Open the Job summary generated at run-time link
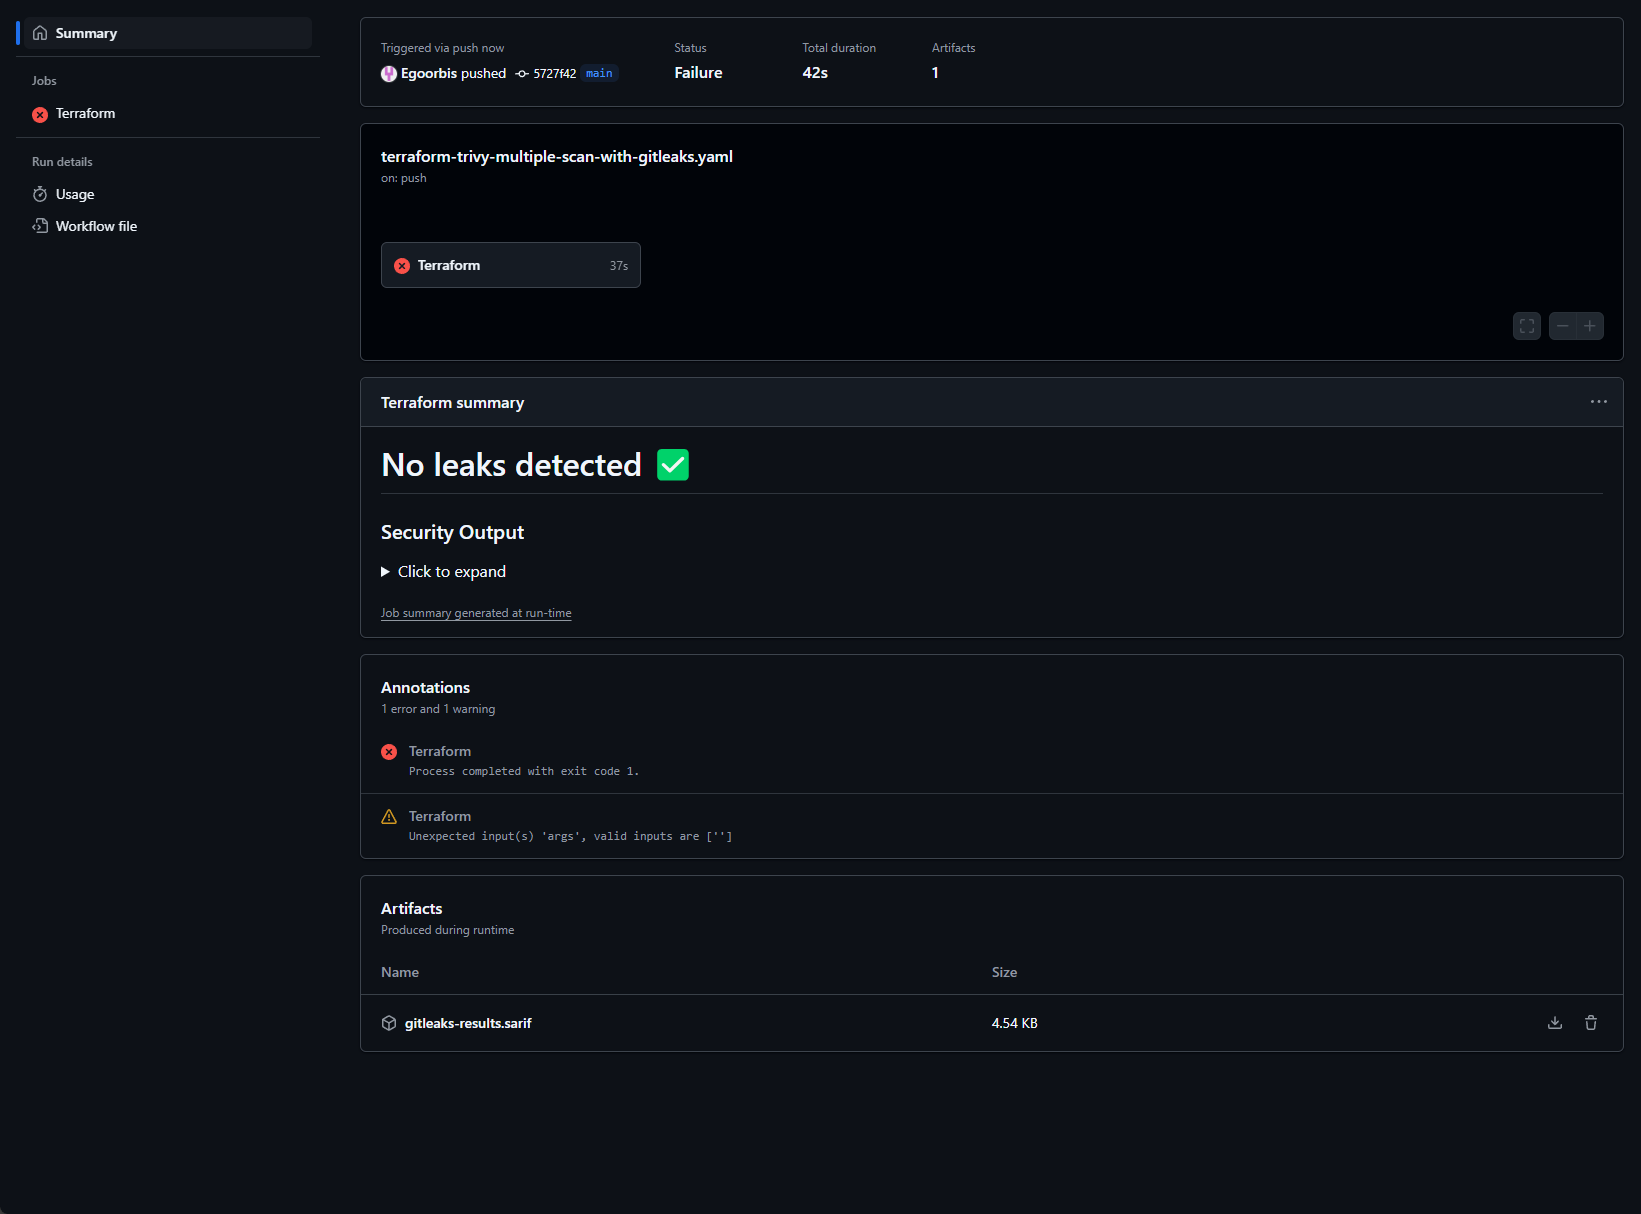 [x=476, y=613]
